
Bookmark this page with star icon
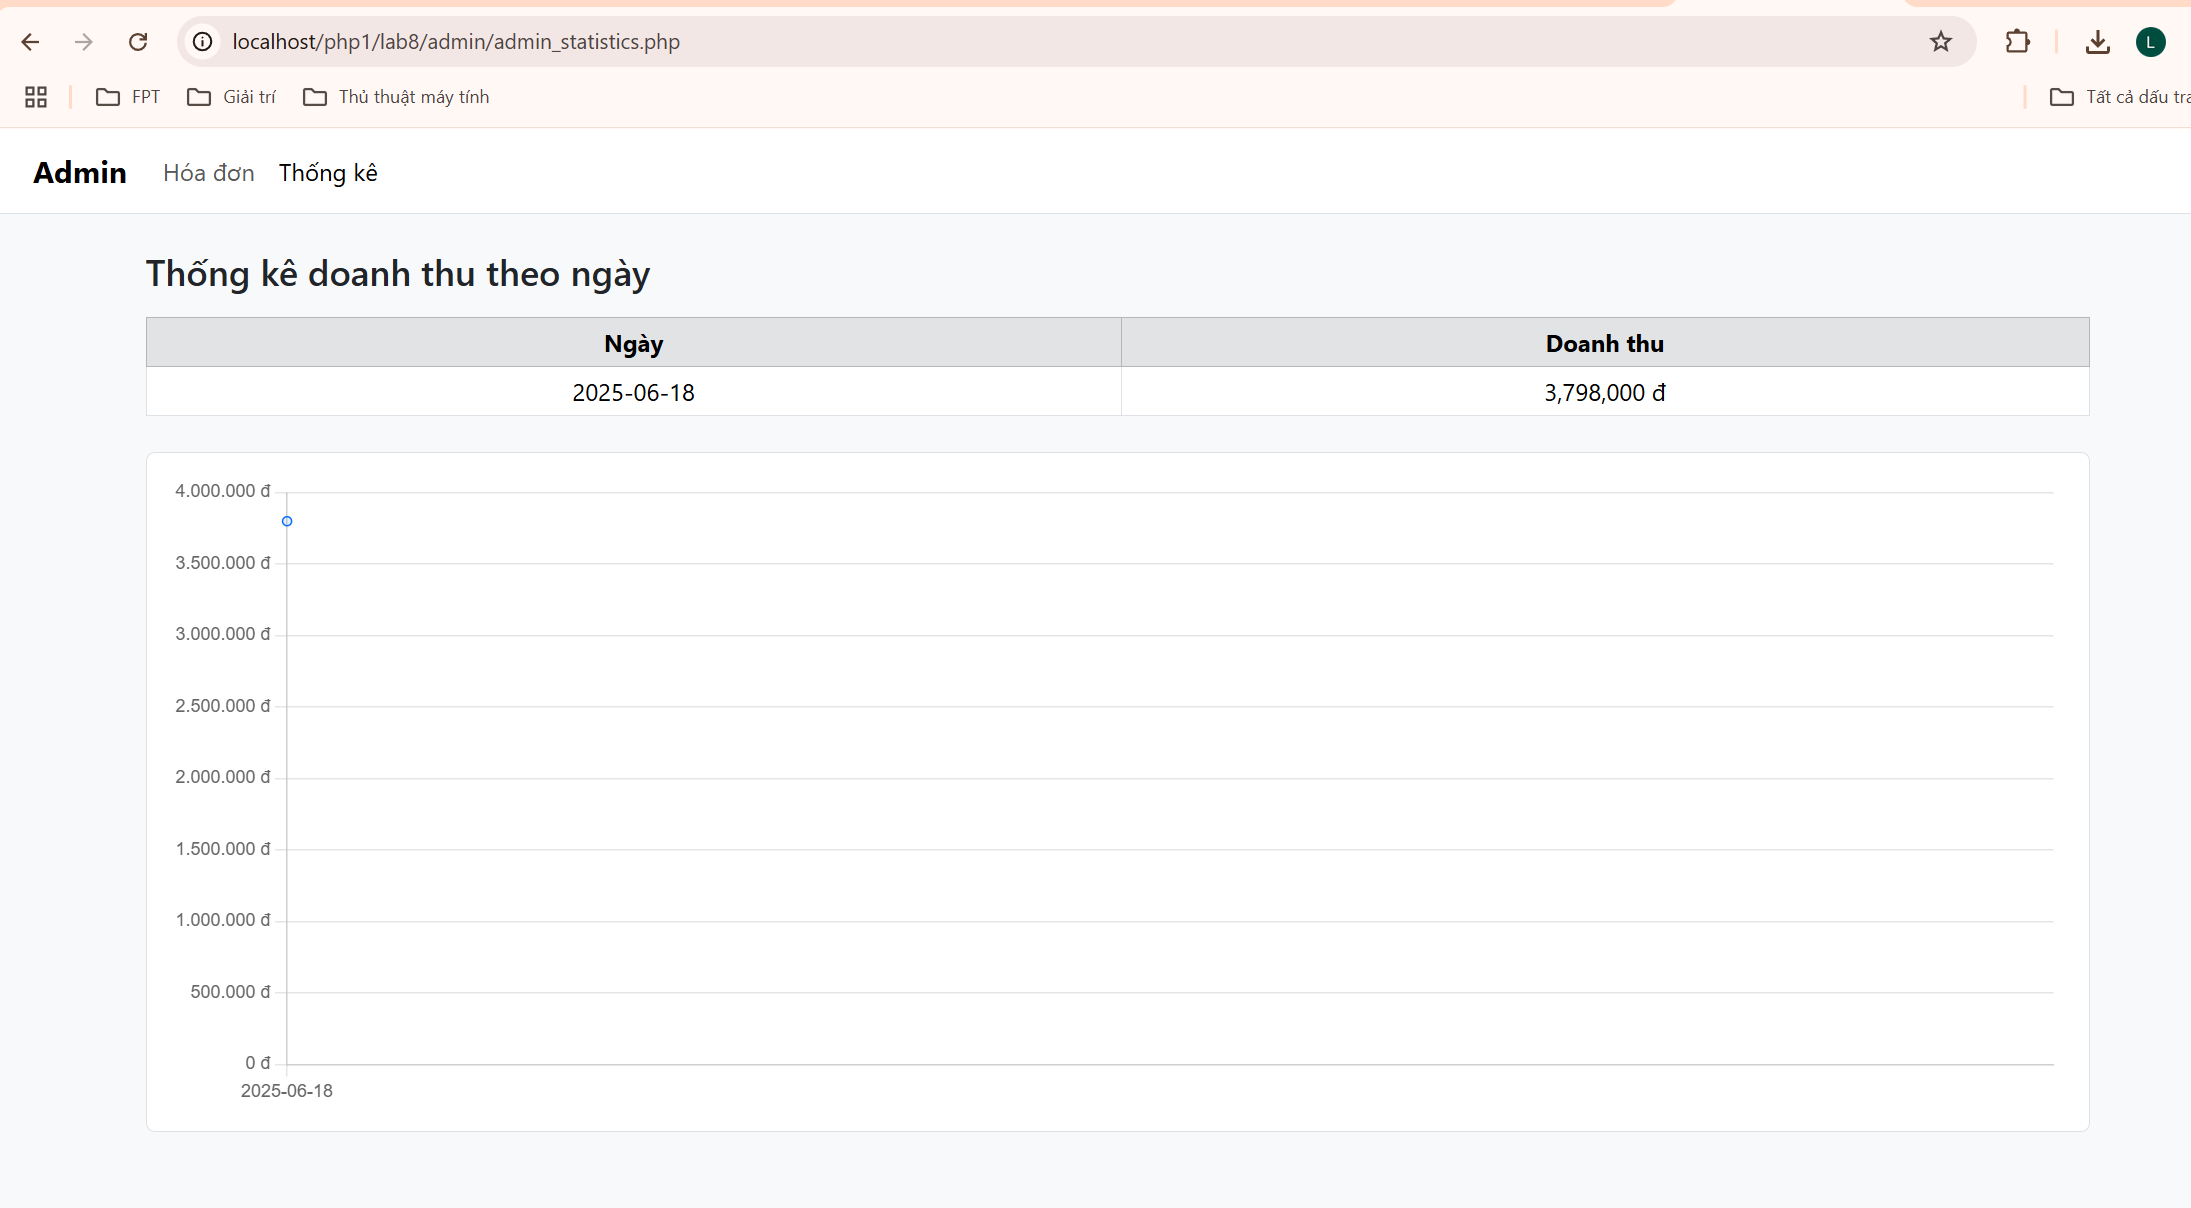click(x=1940, y=42)
